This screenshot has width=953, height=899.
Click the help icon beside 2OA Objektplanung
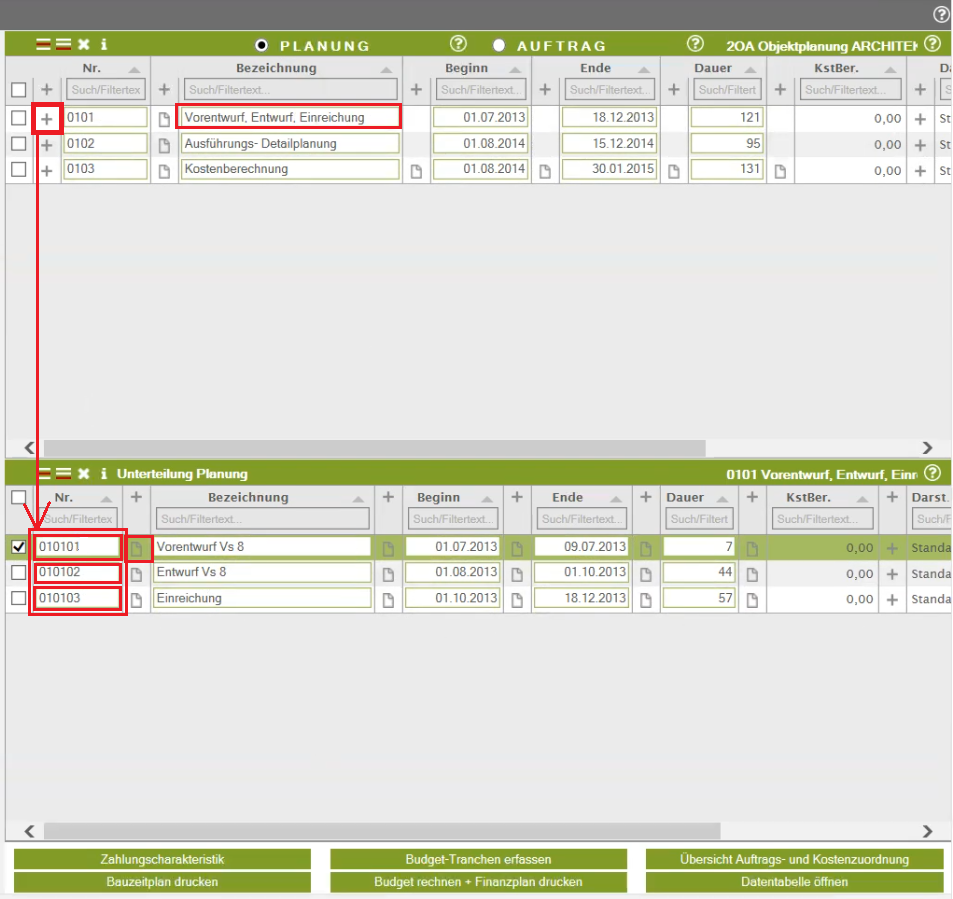[932, 44]
